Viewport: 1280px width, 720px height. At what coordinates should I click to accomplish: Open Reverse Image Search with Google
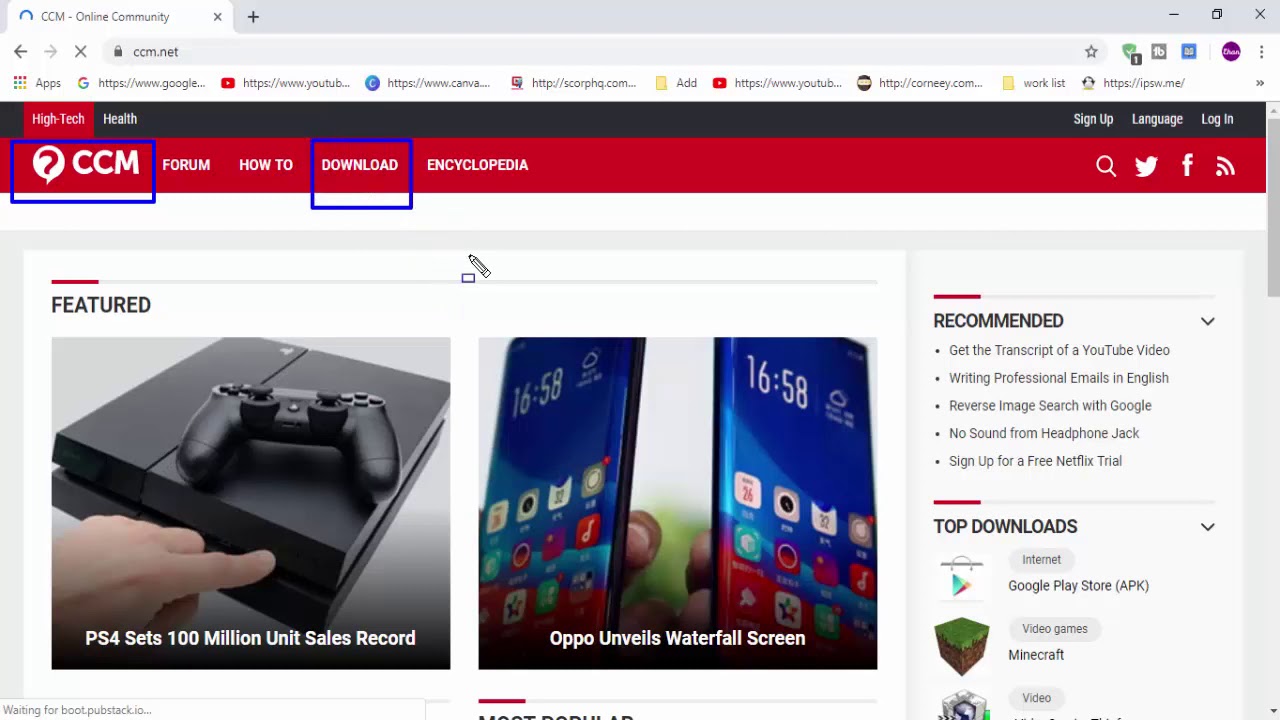point(1050,406)
